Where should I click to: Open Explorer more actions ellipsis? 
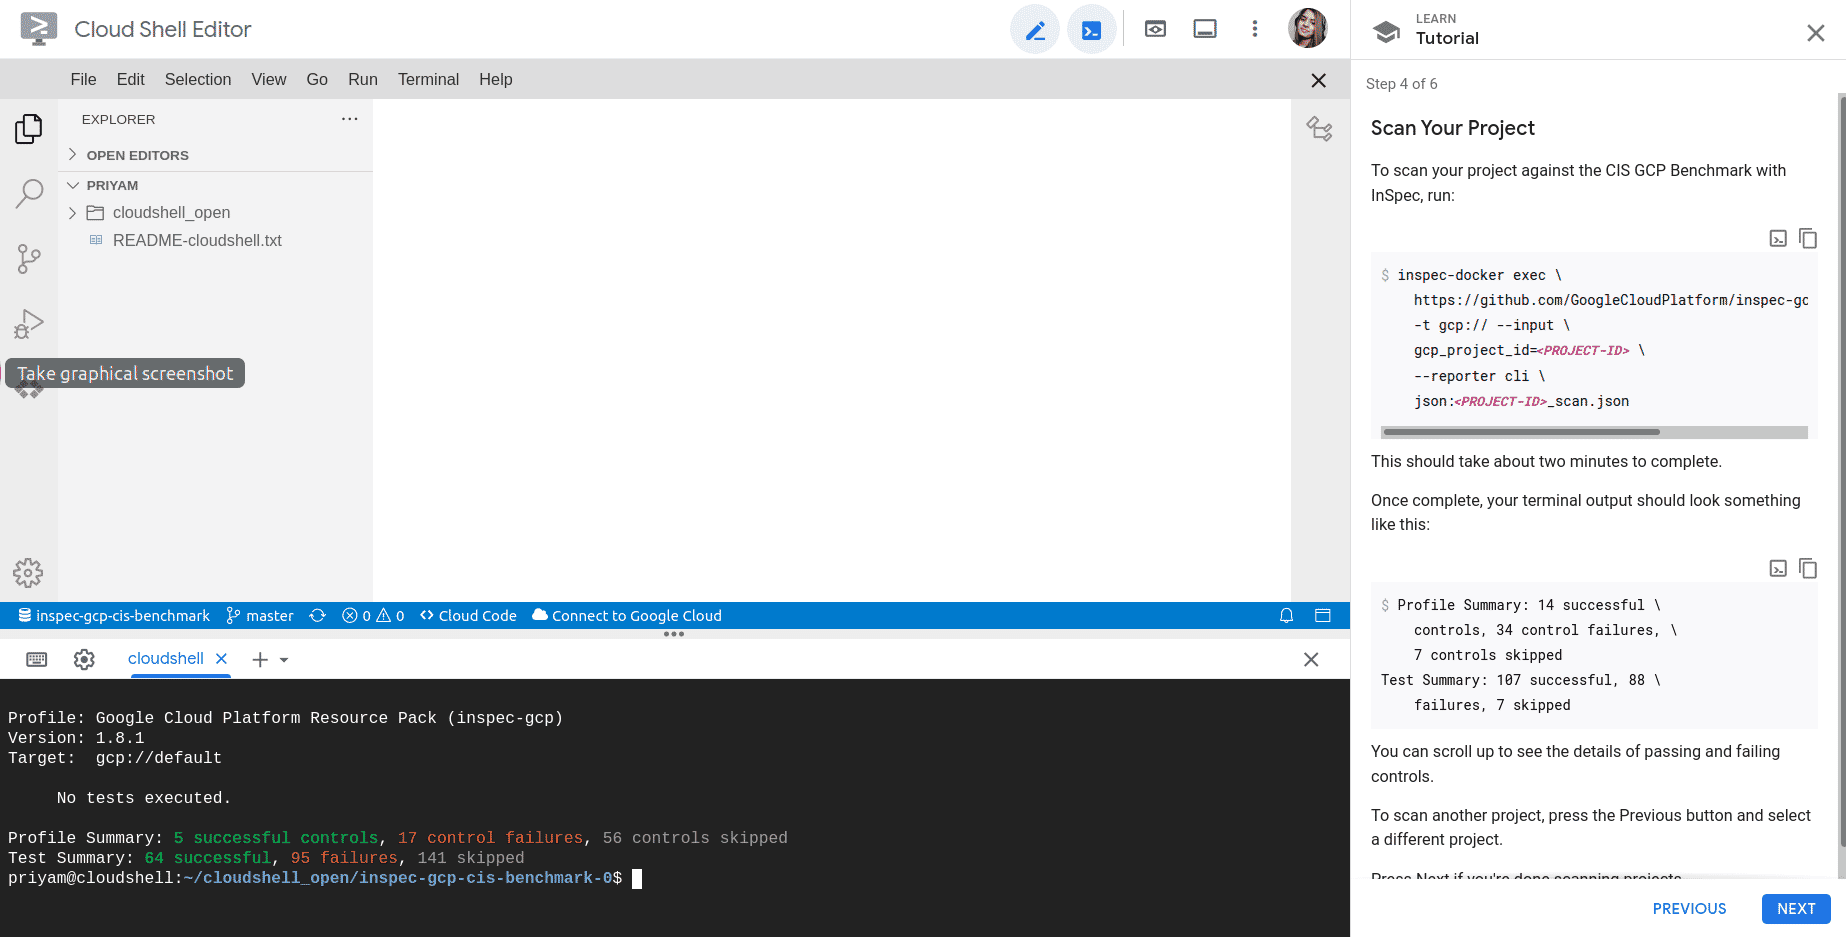click(349, 119)
